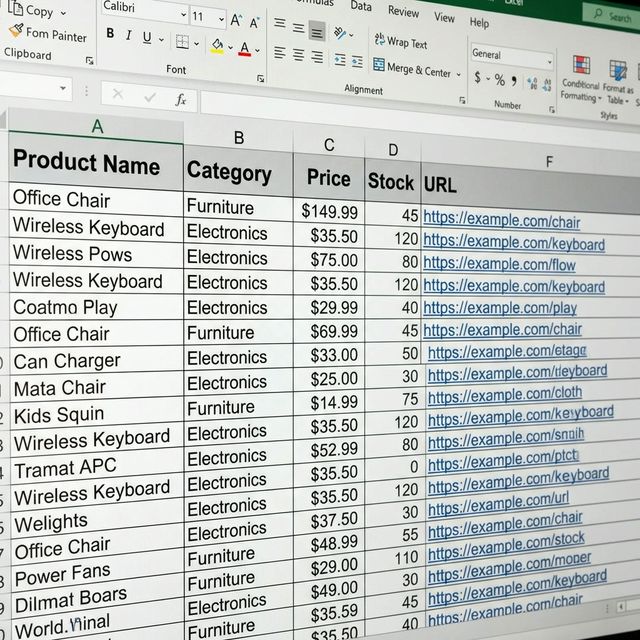Center text horizontally
Screen dimensions: 640x640
[x=298, y=55]
